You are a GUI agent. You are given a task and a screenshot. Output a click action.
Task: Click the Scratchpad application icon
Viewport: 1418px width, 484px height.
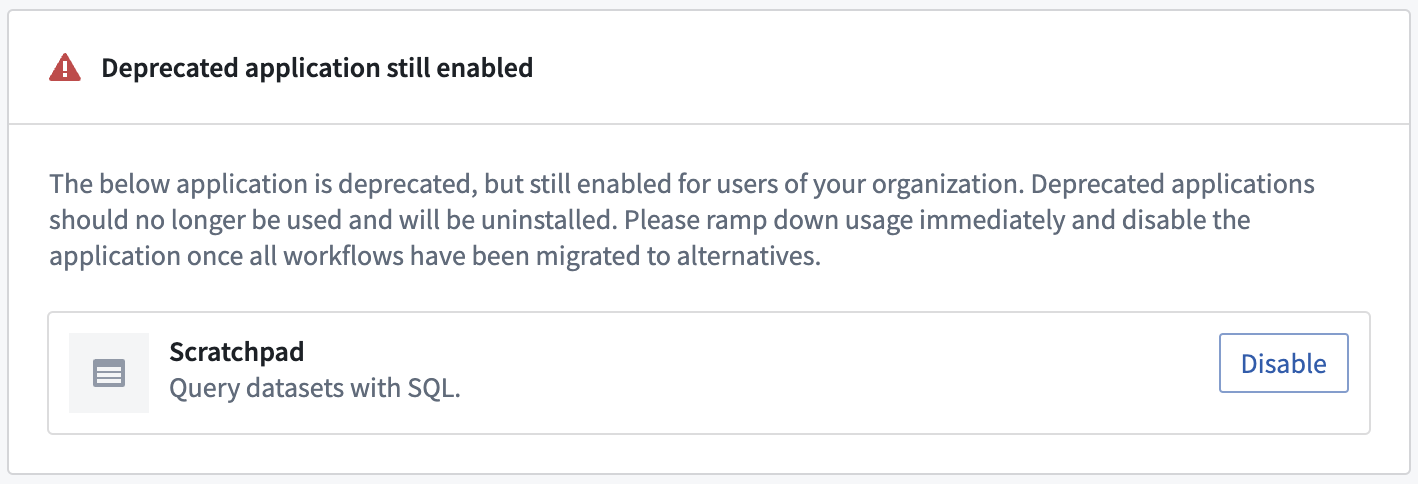pos(109,373)
